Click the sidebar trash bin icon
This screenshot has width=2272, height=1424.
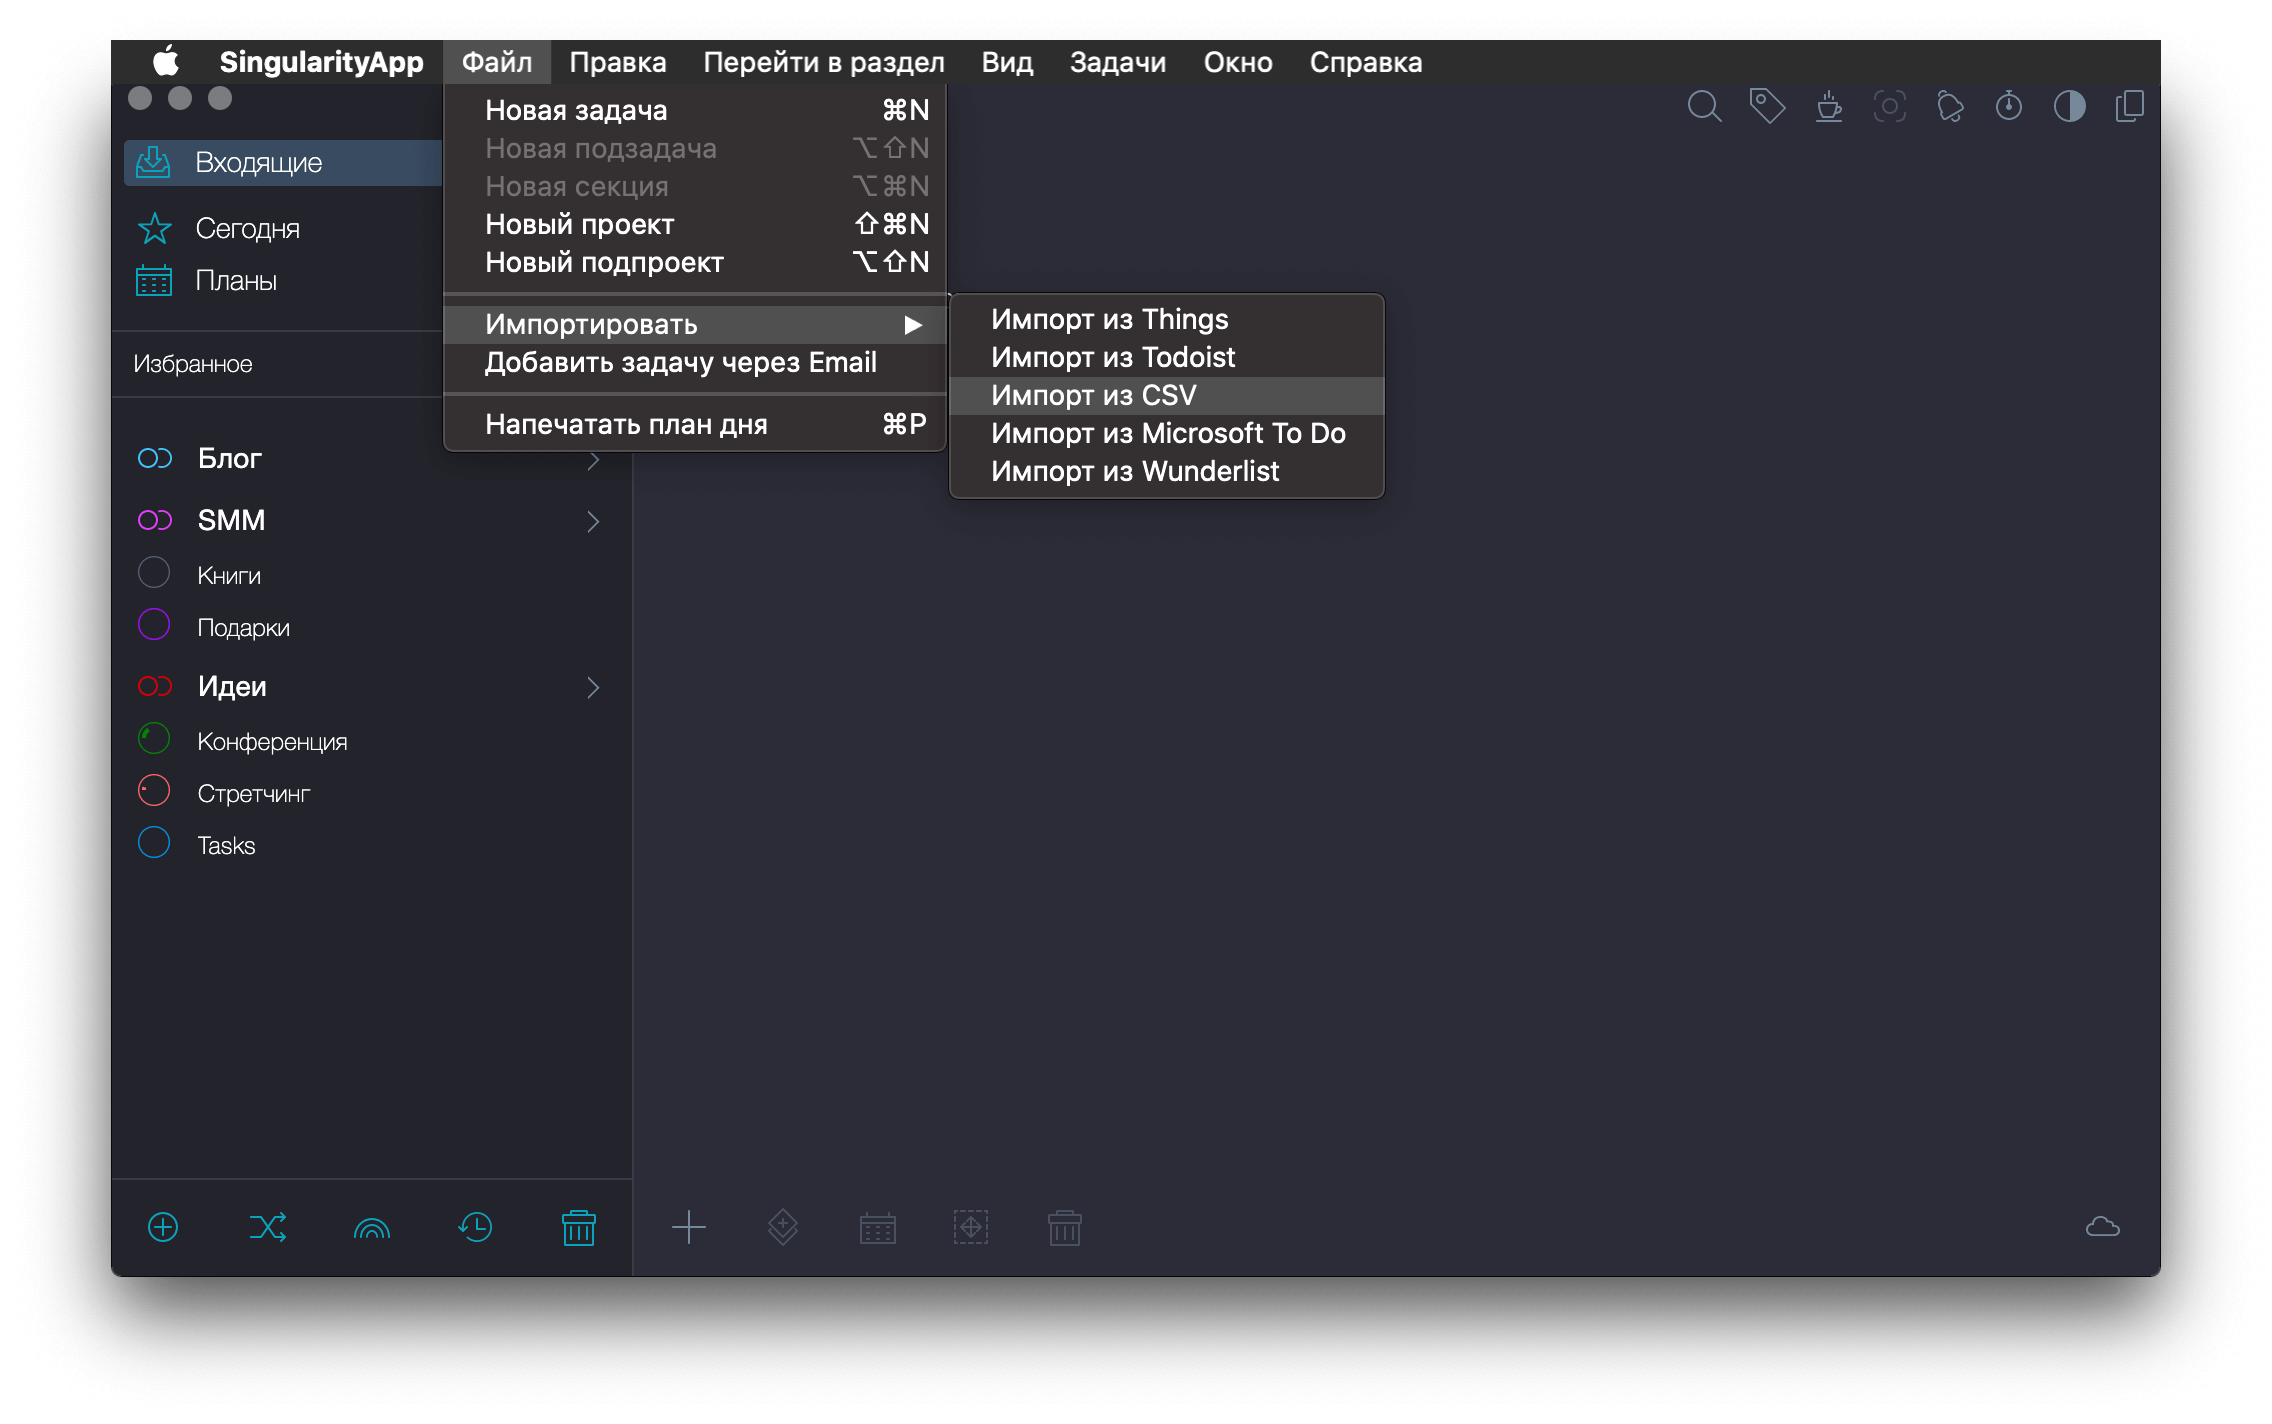click(578, 1227)
